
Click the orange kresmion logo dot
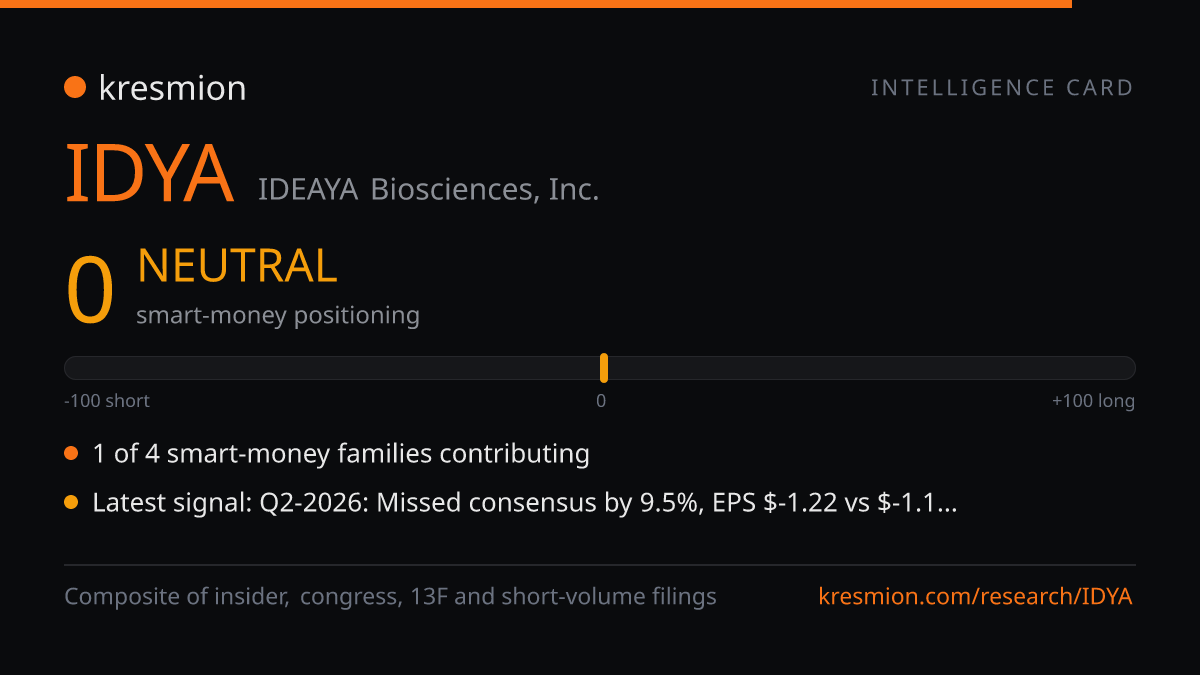click(x=74, y=88)
